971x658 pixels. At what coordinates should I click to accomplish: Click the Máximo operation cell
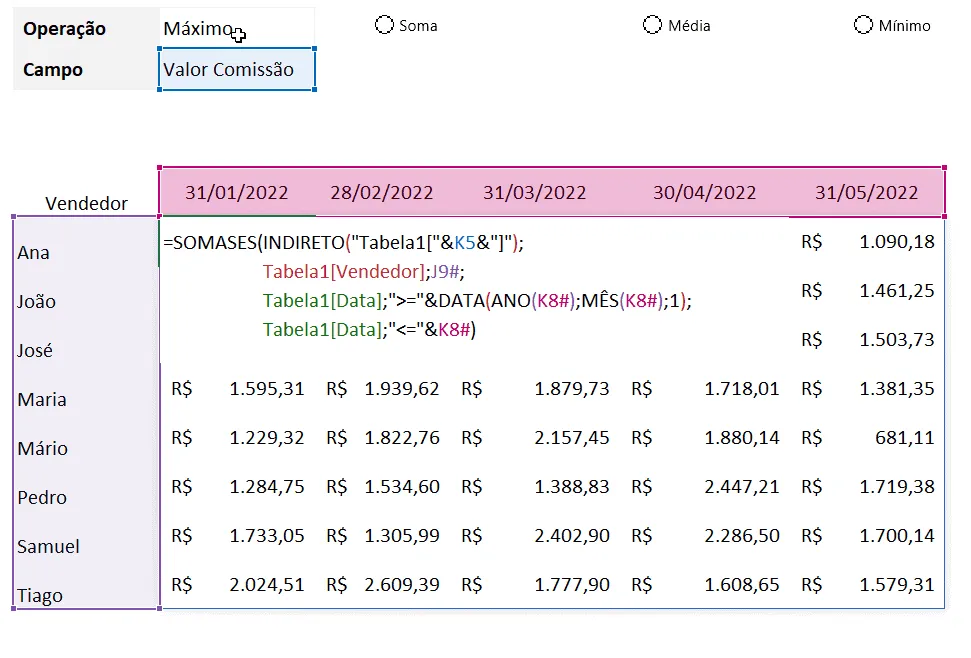(237, 28)
